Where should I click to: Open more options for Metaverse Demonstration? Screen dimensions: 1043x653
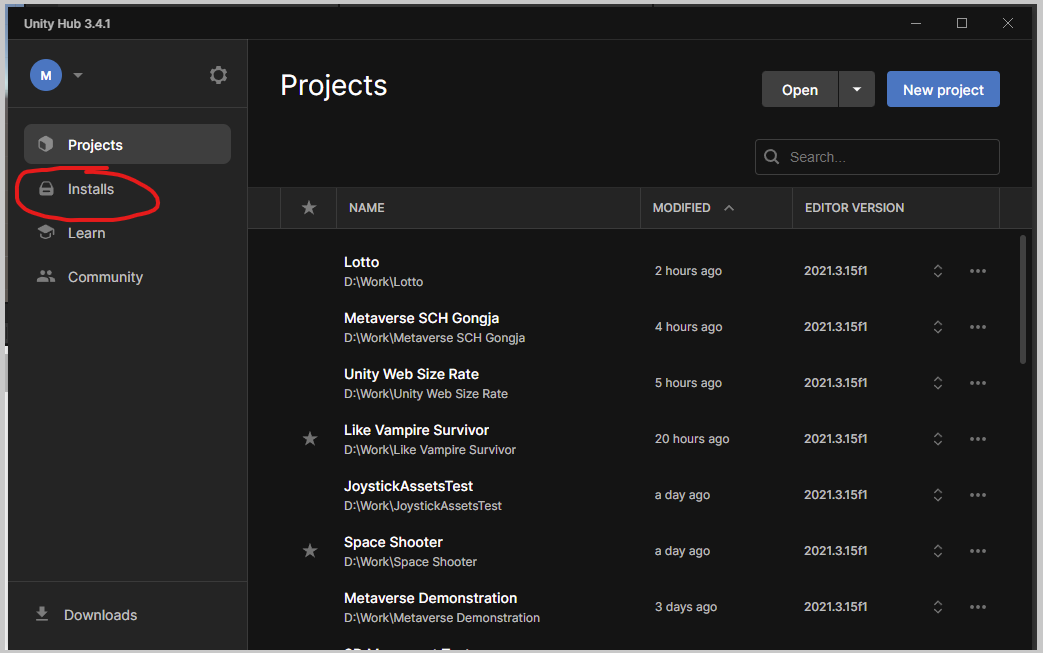(x=978, y=606)
